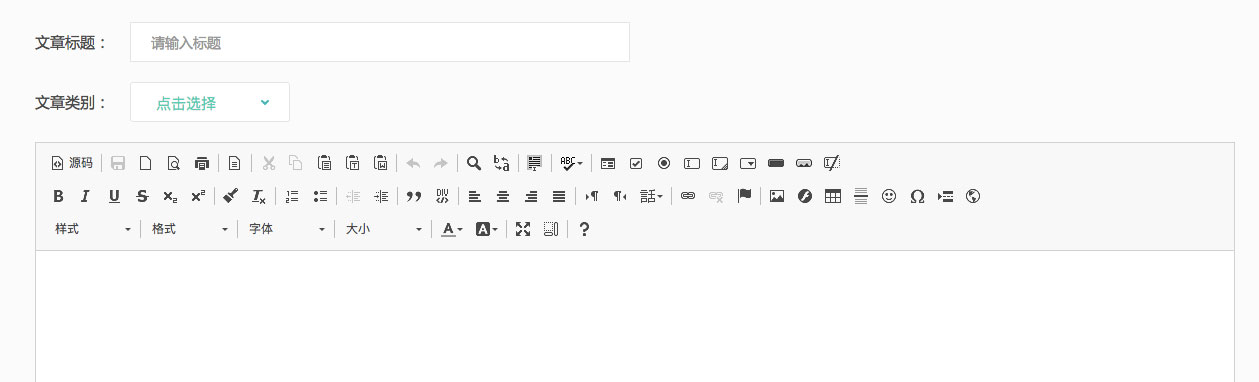
Task: Toggle Italic formatting
Action: 86,196
